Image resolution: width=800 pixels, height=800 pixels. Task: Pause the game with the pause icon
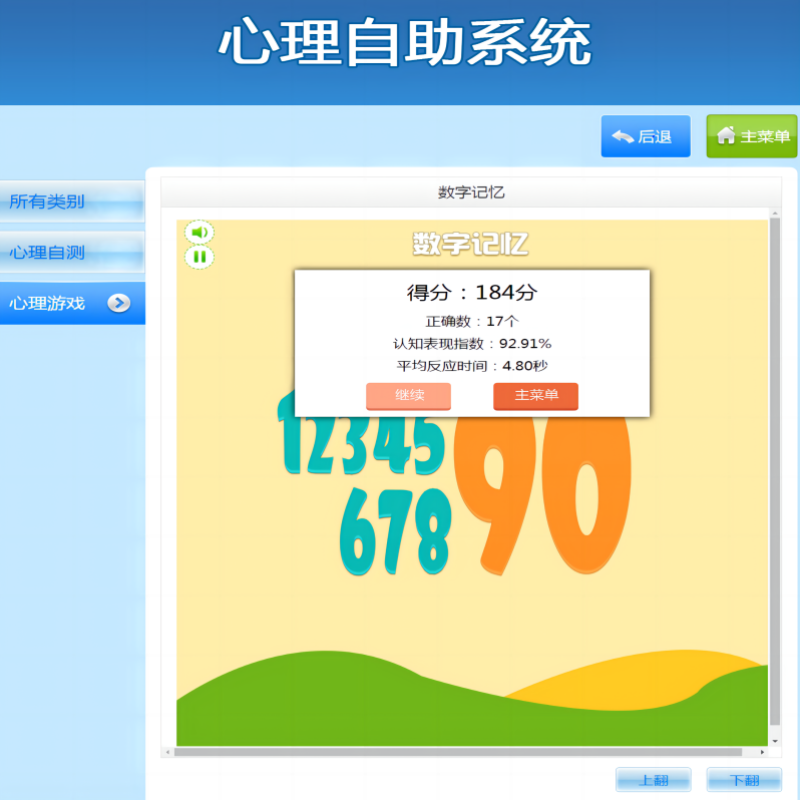pos(199,257)
